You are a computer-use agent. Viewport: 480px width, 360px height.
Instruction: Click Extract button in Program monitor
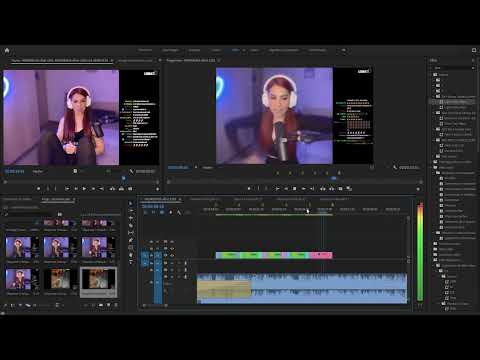click(x=331, y=189)
